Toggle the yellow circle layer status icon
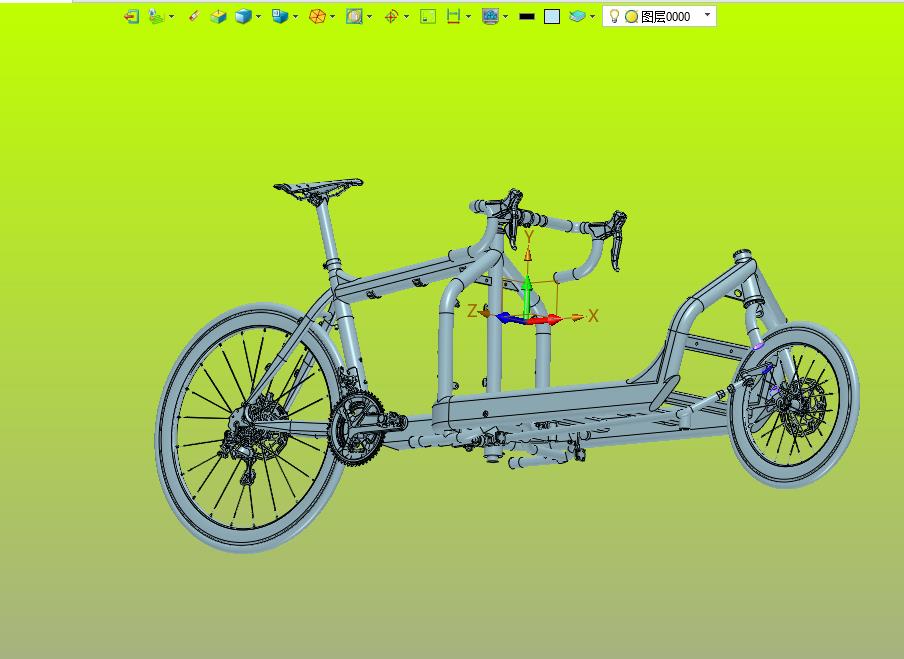Image resolution: width=904 pixels, height=659 pixels. (x=631, y=16)
